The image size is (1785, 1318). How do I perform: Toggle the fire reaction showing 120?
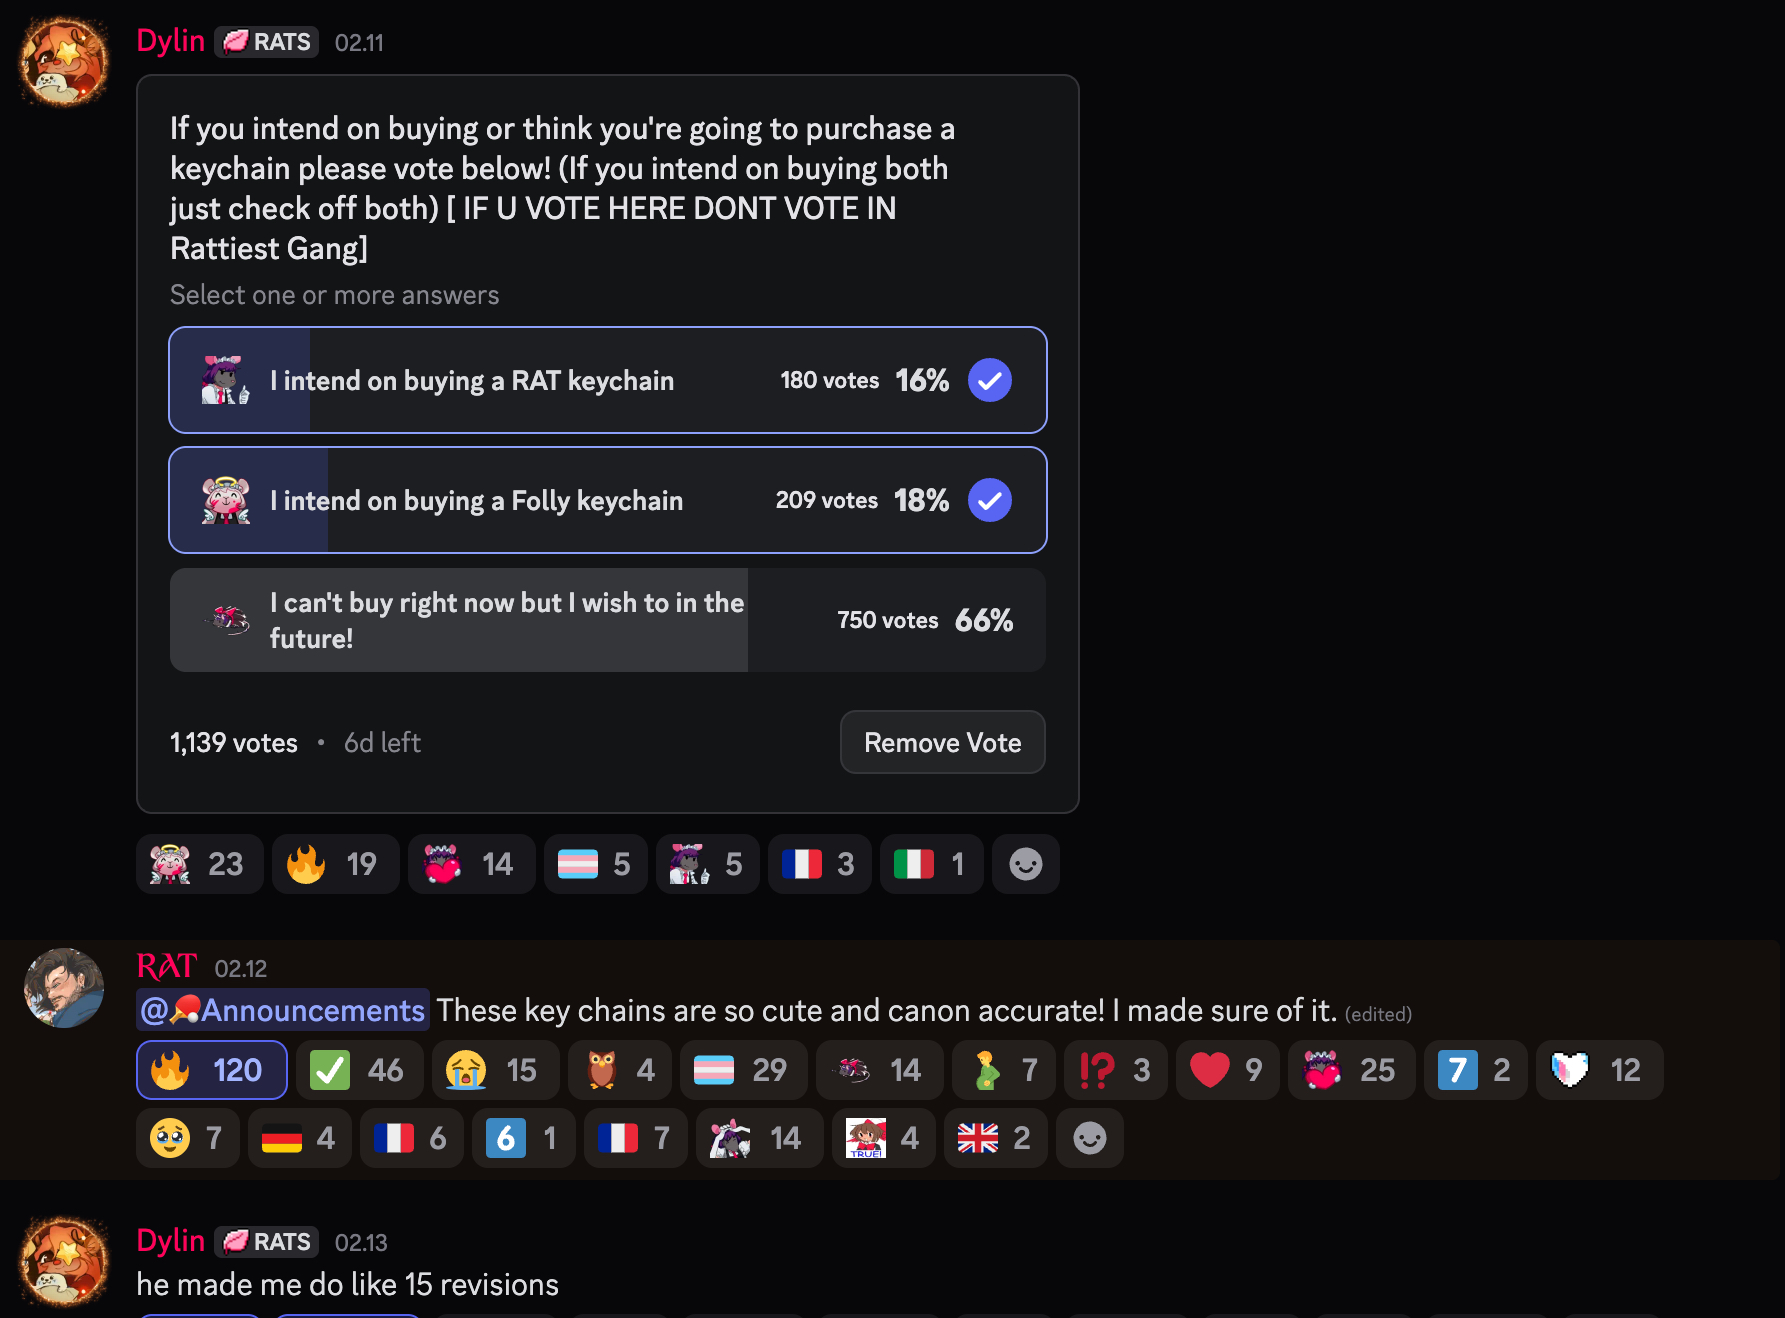pos(211,1070)
